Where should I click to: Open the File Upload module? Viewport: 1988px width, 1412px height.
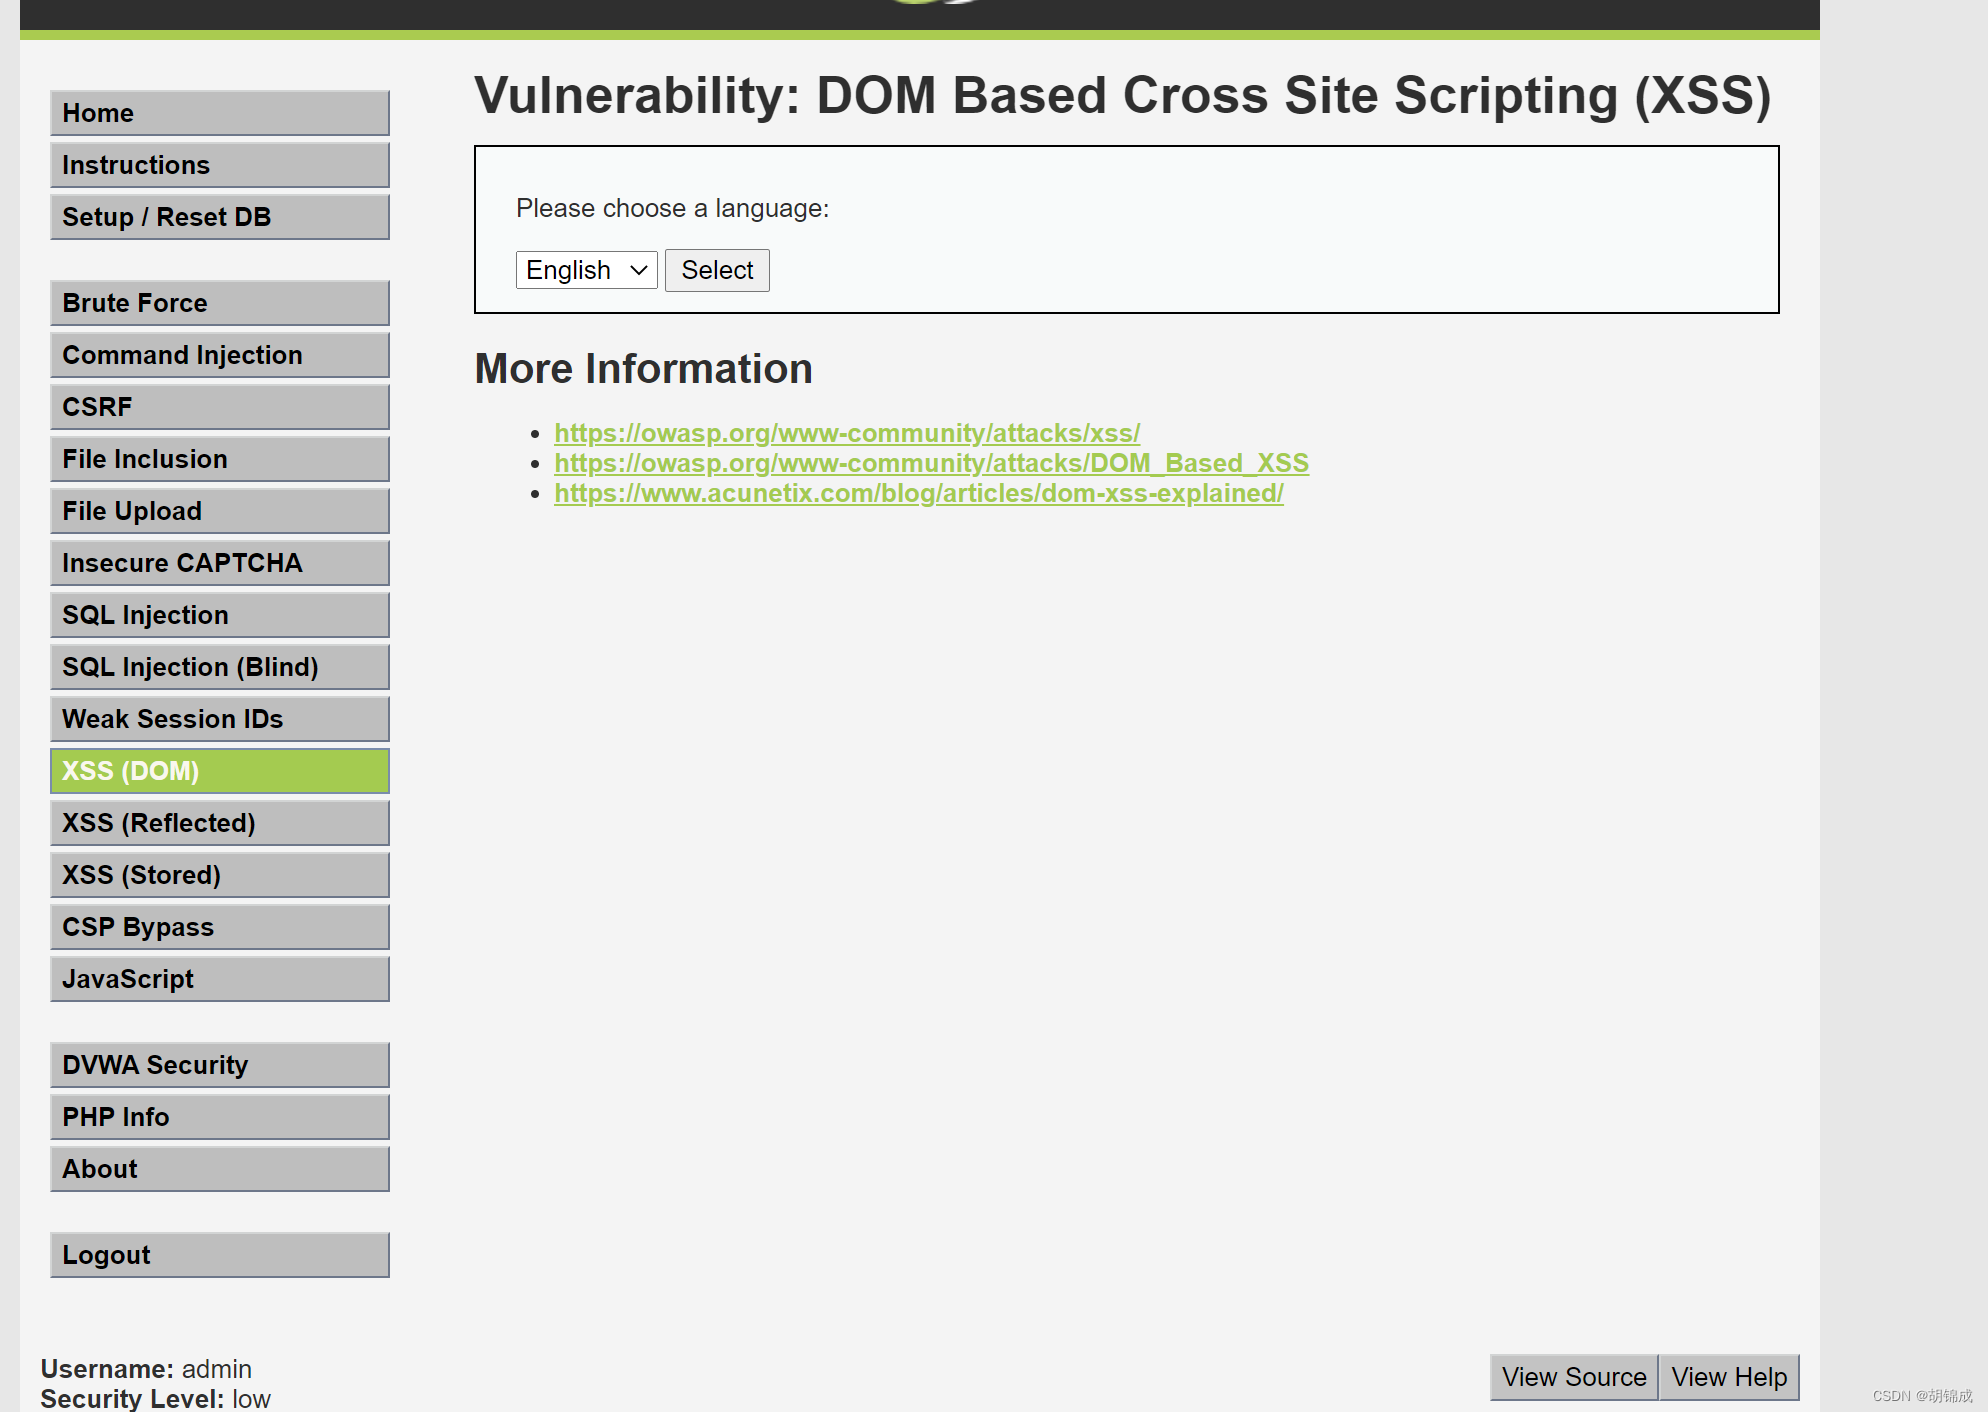[x=220, y=511]
